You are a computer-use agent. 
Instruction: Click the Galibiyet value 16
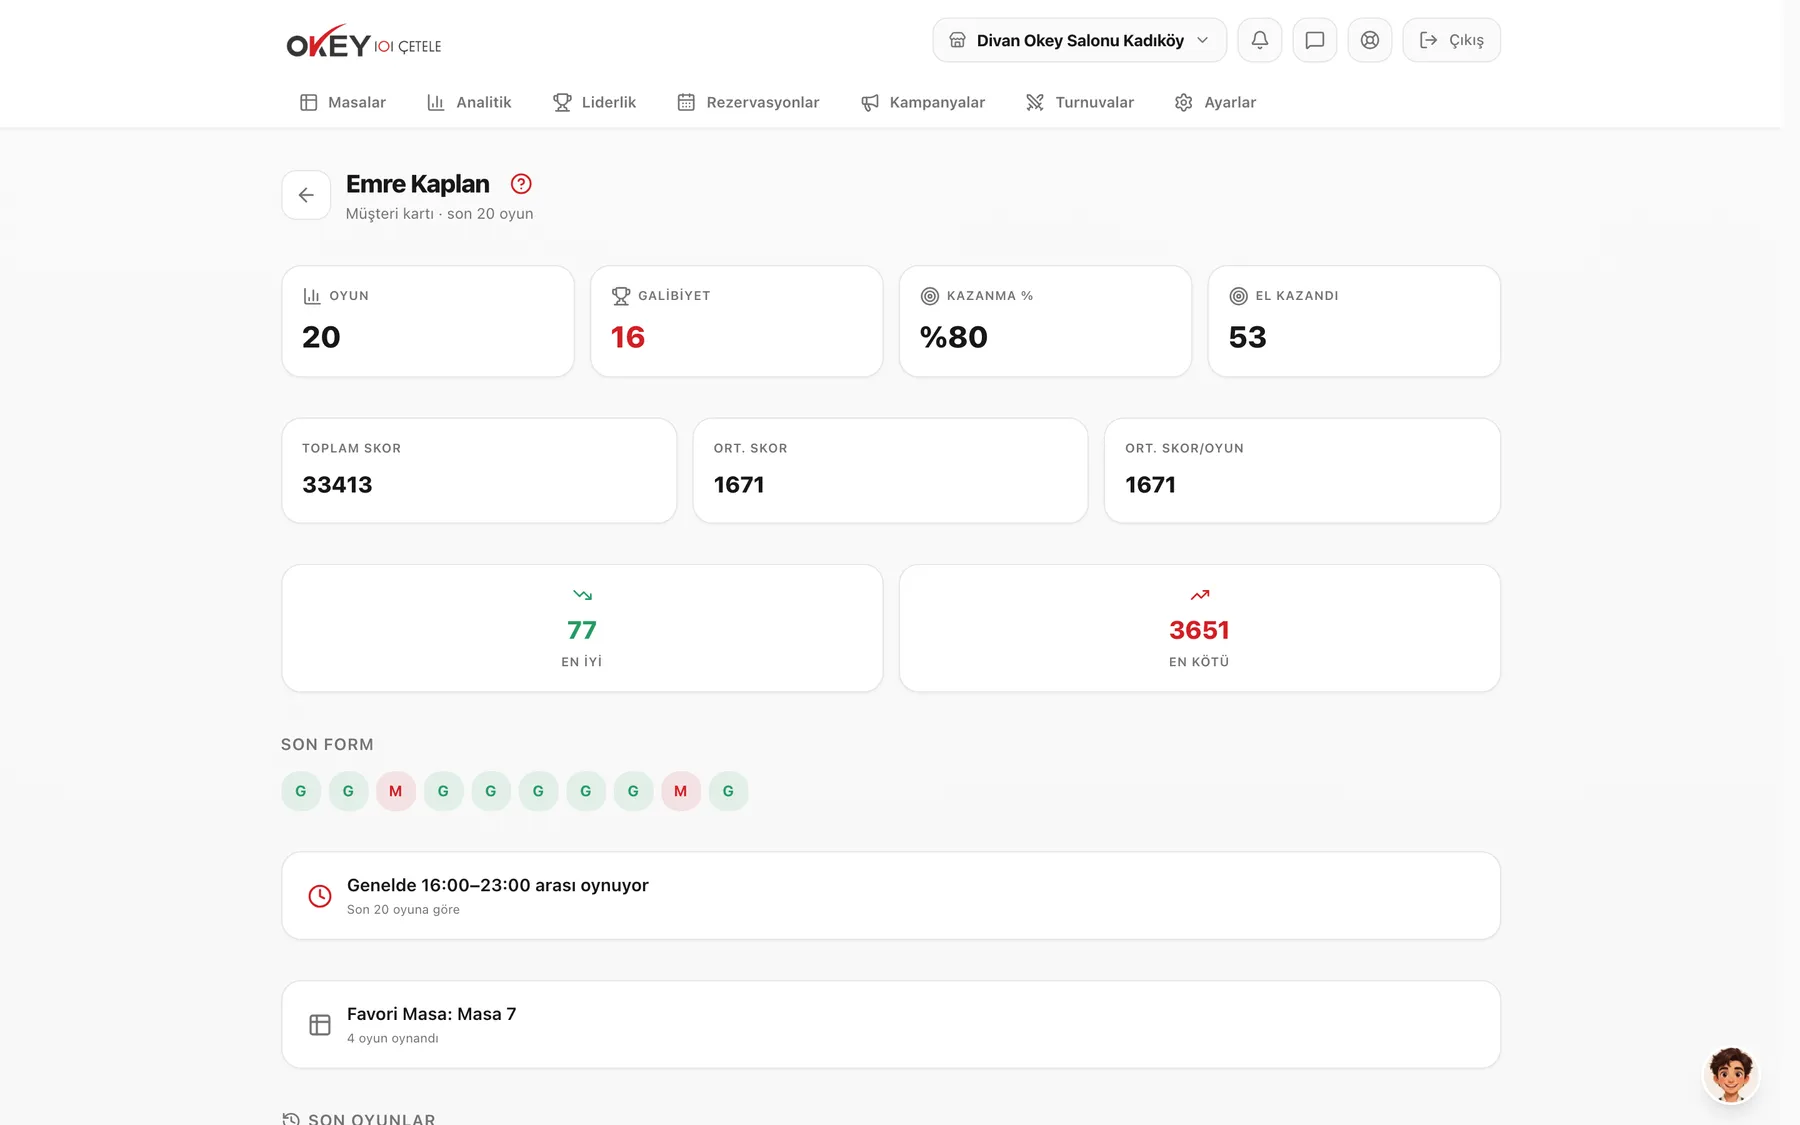point(628,337)
